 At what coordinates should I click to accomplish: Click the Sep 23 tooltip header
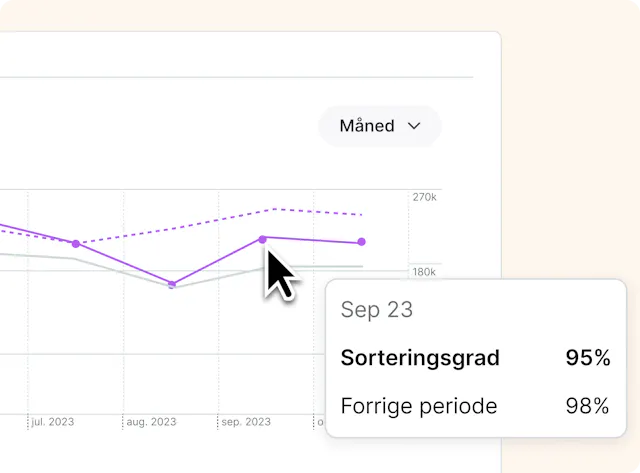pyautogui.click(x=376, y=310)
